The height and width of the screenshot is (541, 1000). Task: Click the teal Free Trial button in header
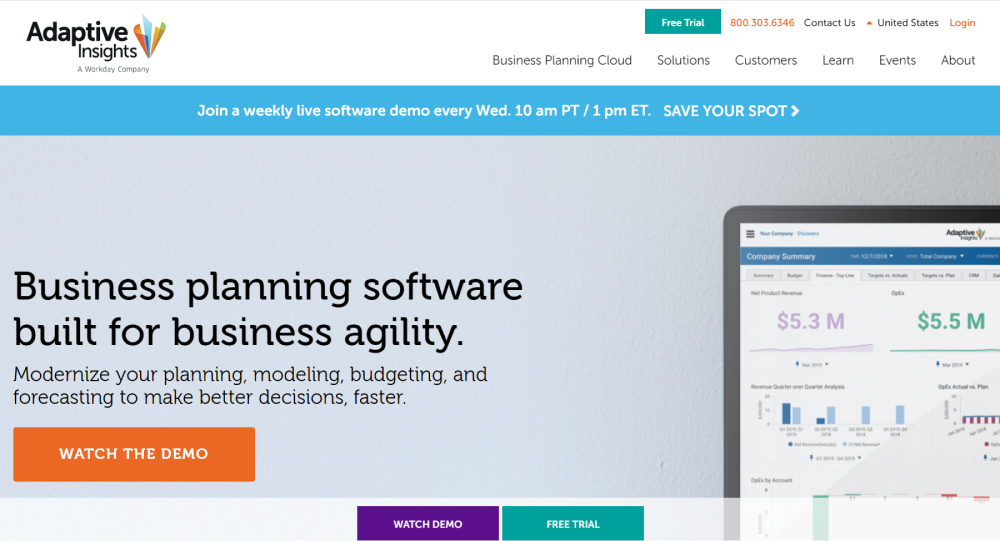[683, 22]
